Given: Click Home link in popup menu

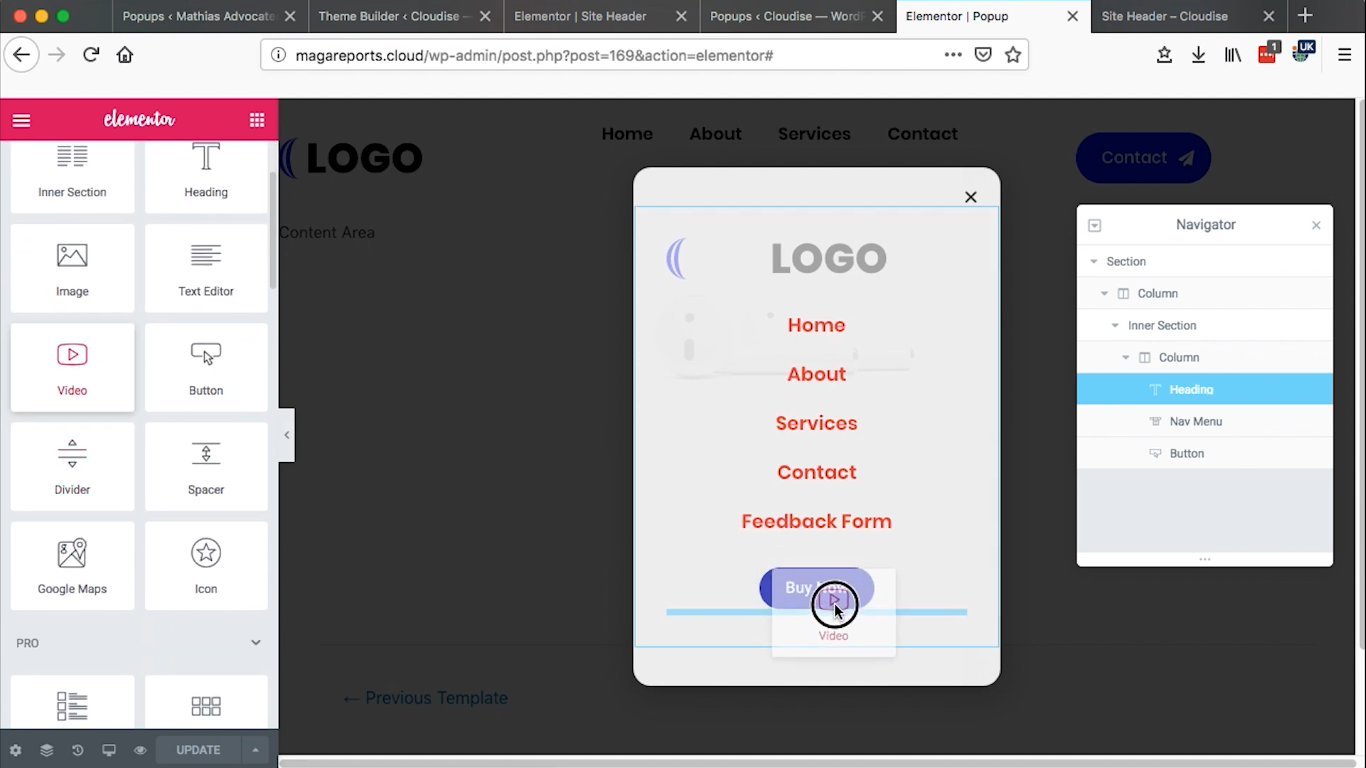Looking at the screenshot, I should click(816, 325).
